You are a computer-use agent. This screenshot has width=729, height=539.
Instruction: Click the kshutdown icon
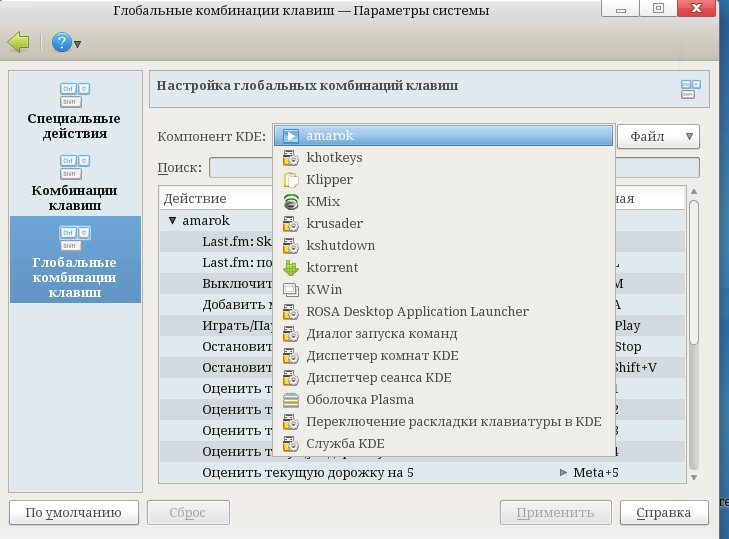coord(291,246)
